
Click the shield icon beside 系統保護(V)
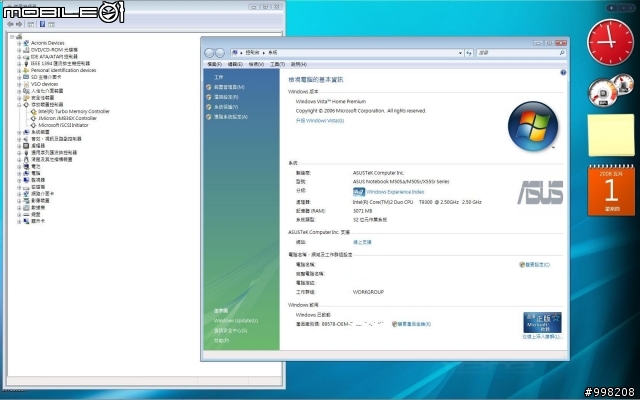click(x=209, y=107)
